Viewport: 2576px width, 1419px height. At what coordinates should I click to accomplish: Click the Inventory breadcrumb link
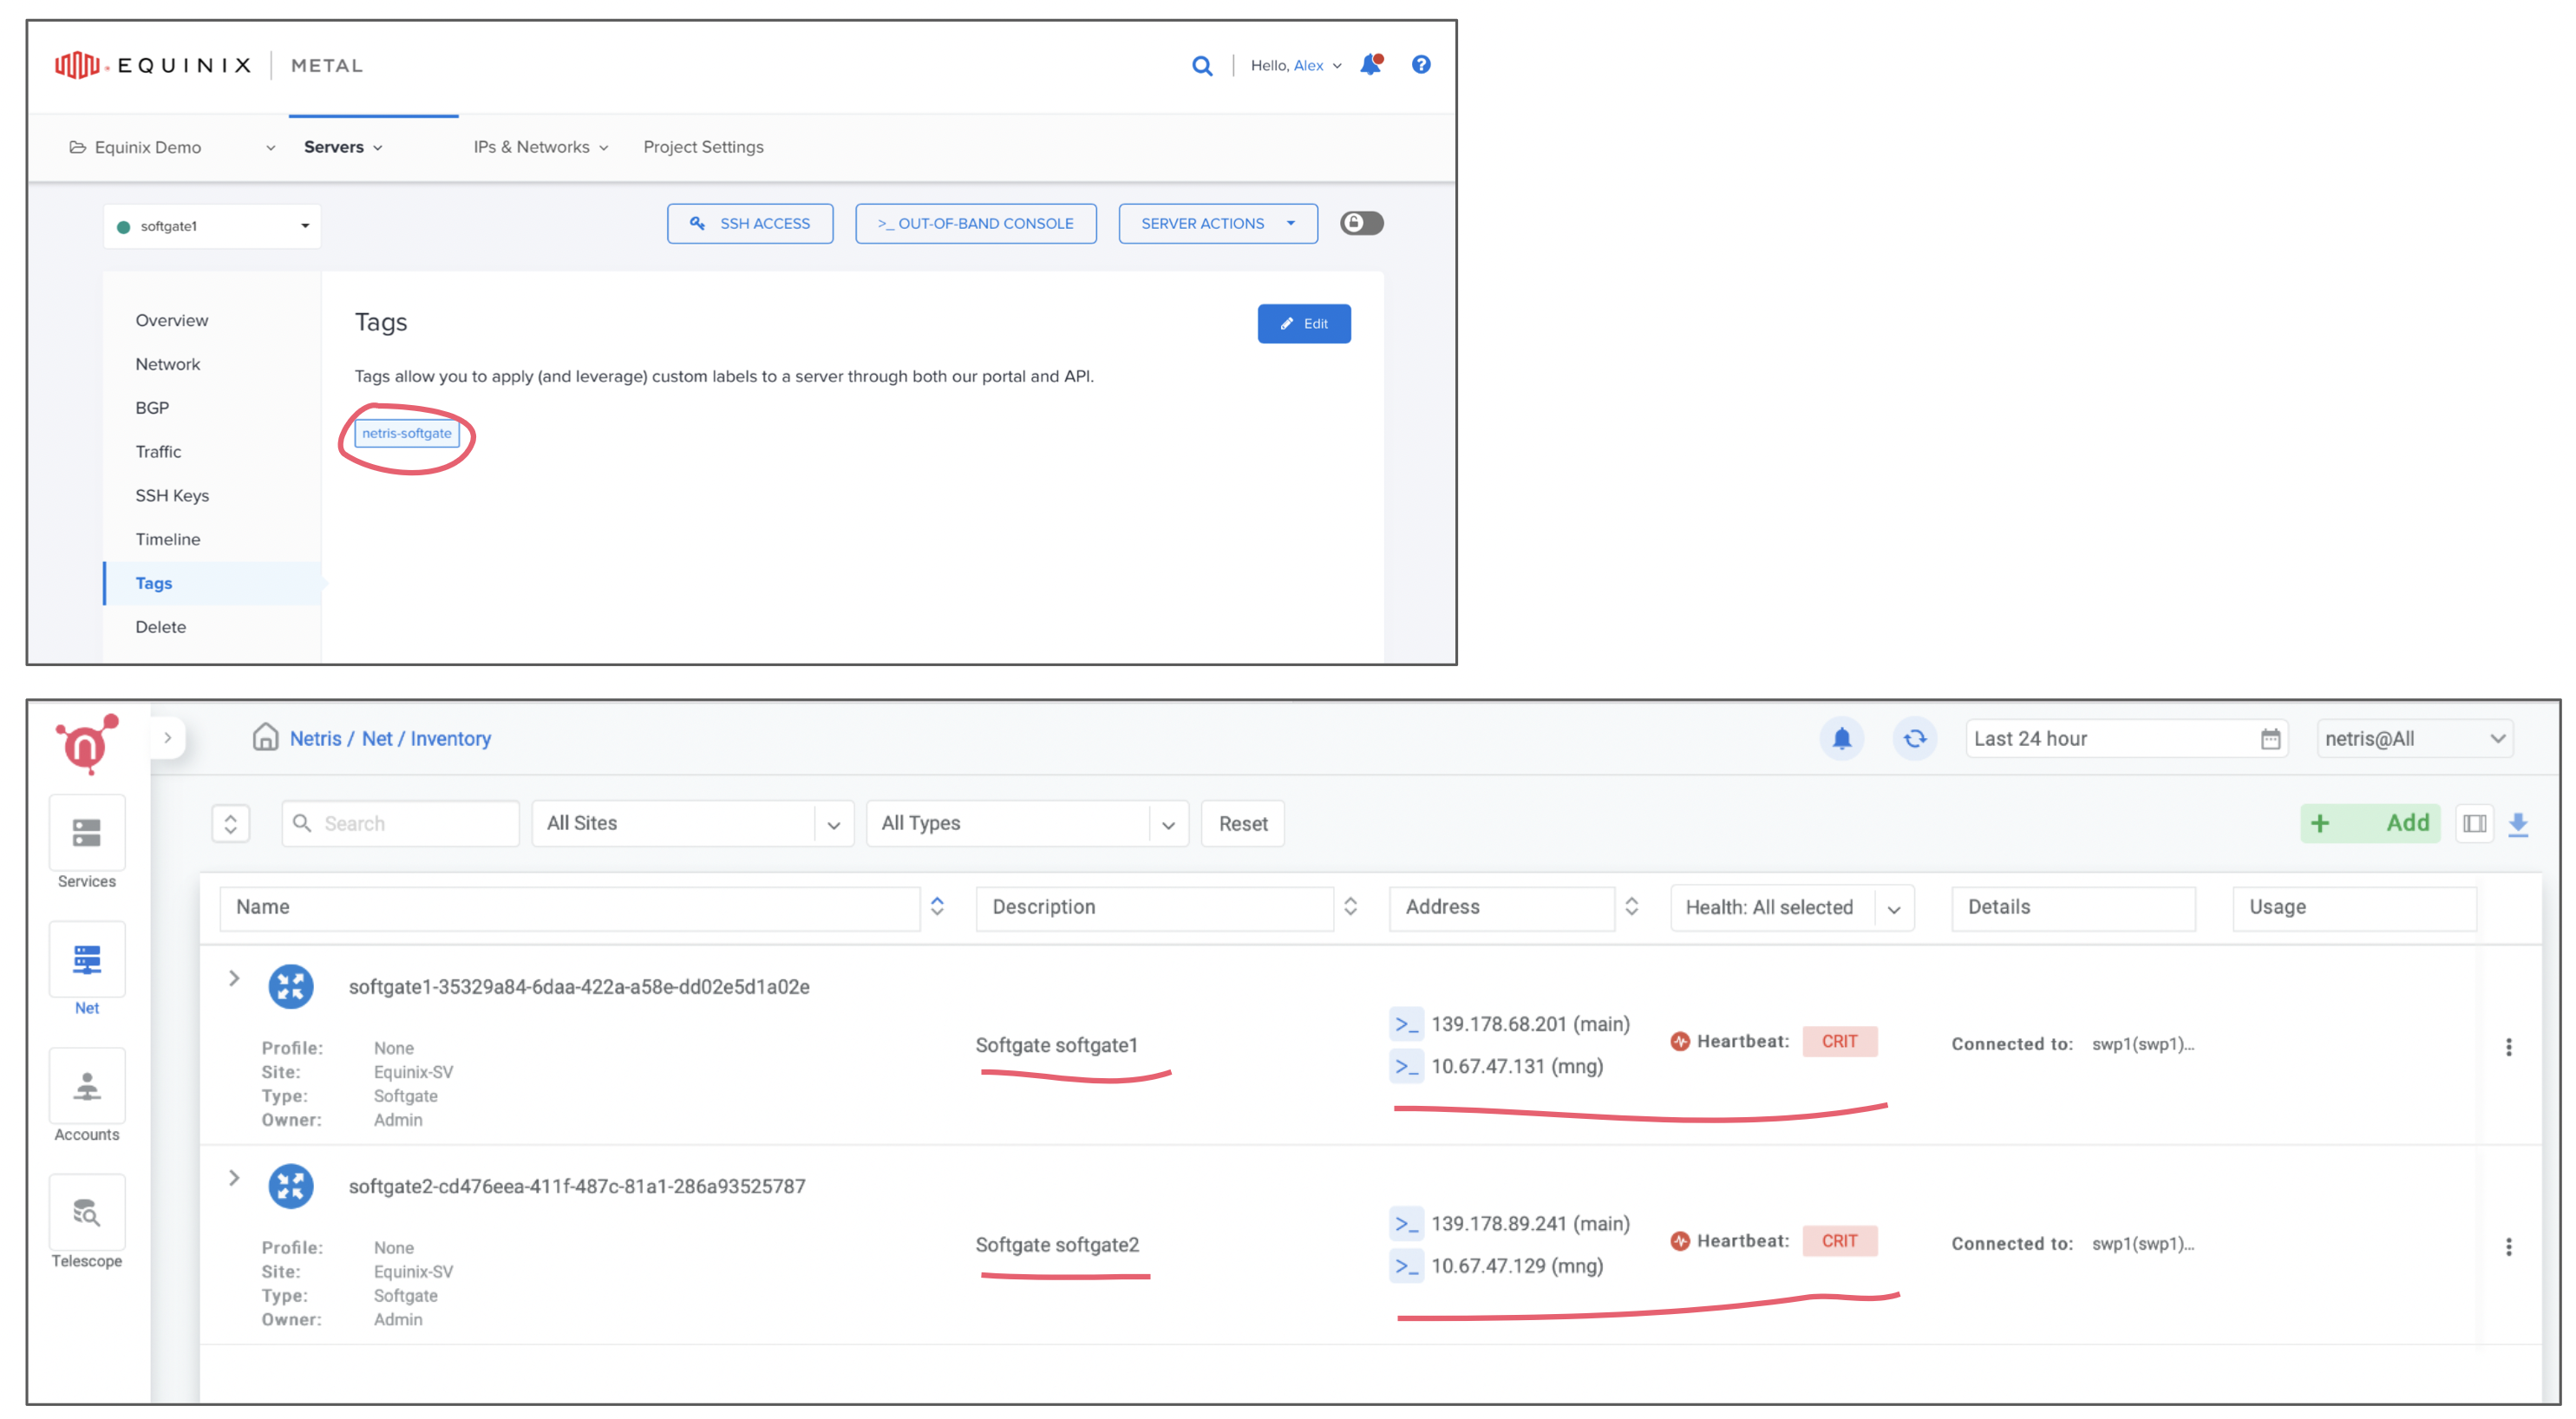(x=450, y=739)
